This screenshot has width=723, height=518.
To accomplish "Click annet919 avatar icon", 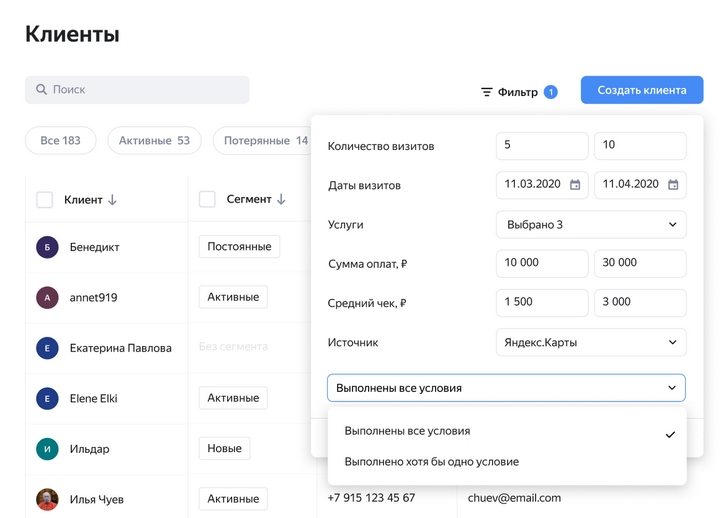I will point(47,298).
